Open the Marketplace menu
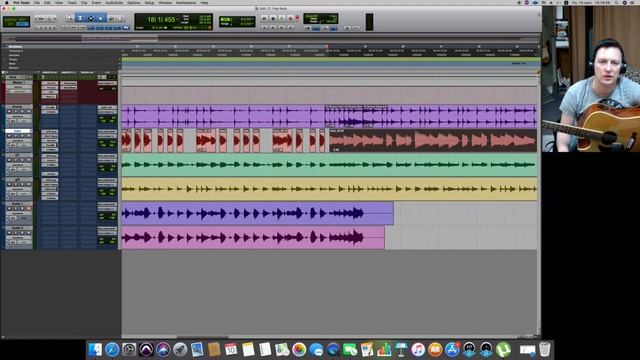The image size is (640, 360). coord(186,2)
